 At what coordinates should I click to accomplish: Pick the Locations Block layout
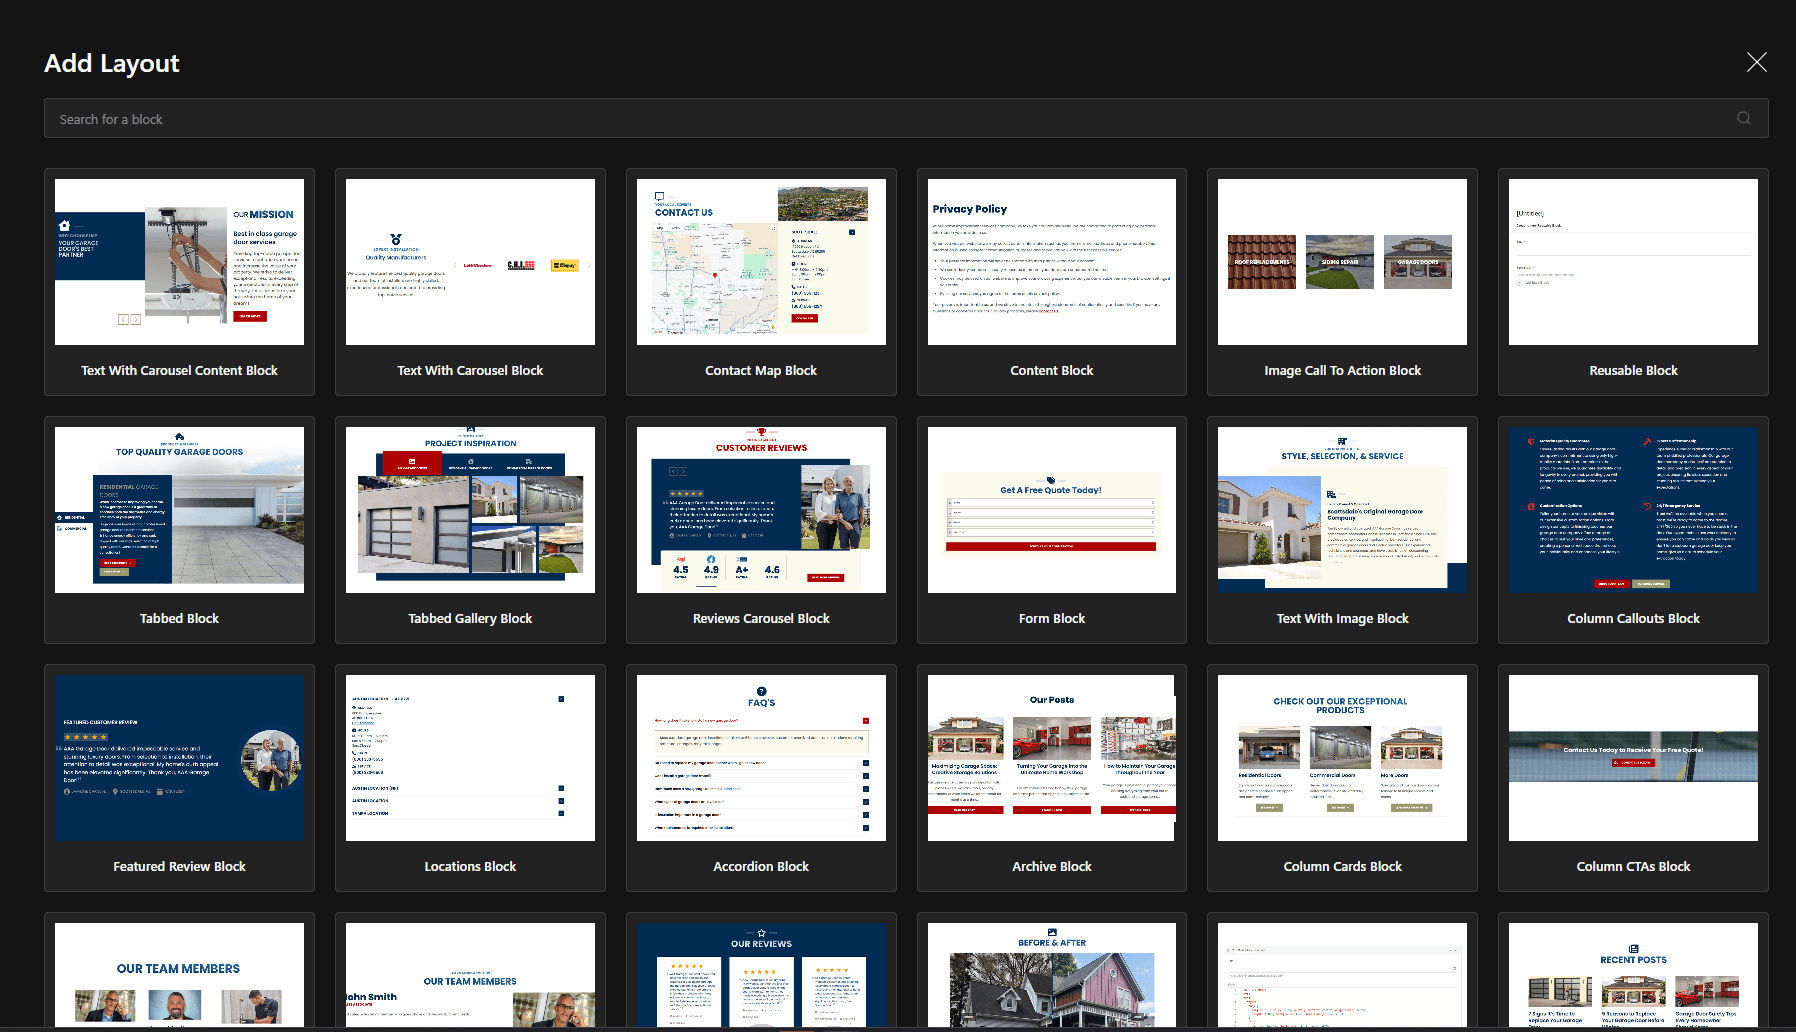[470, 778]
